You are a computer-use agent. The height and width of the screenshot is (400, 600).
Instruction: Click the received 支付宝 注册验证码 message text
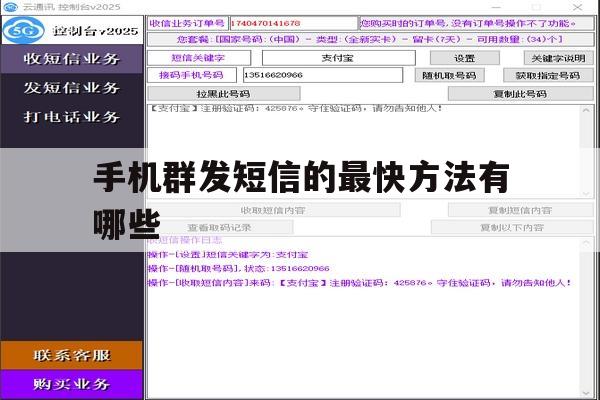tap(296, 108)
